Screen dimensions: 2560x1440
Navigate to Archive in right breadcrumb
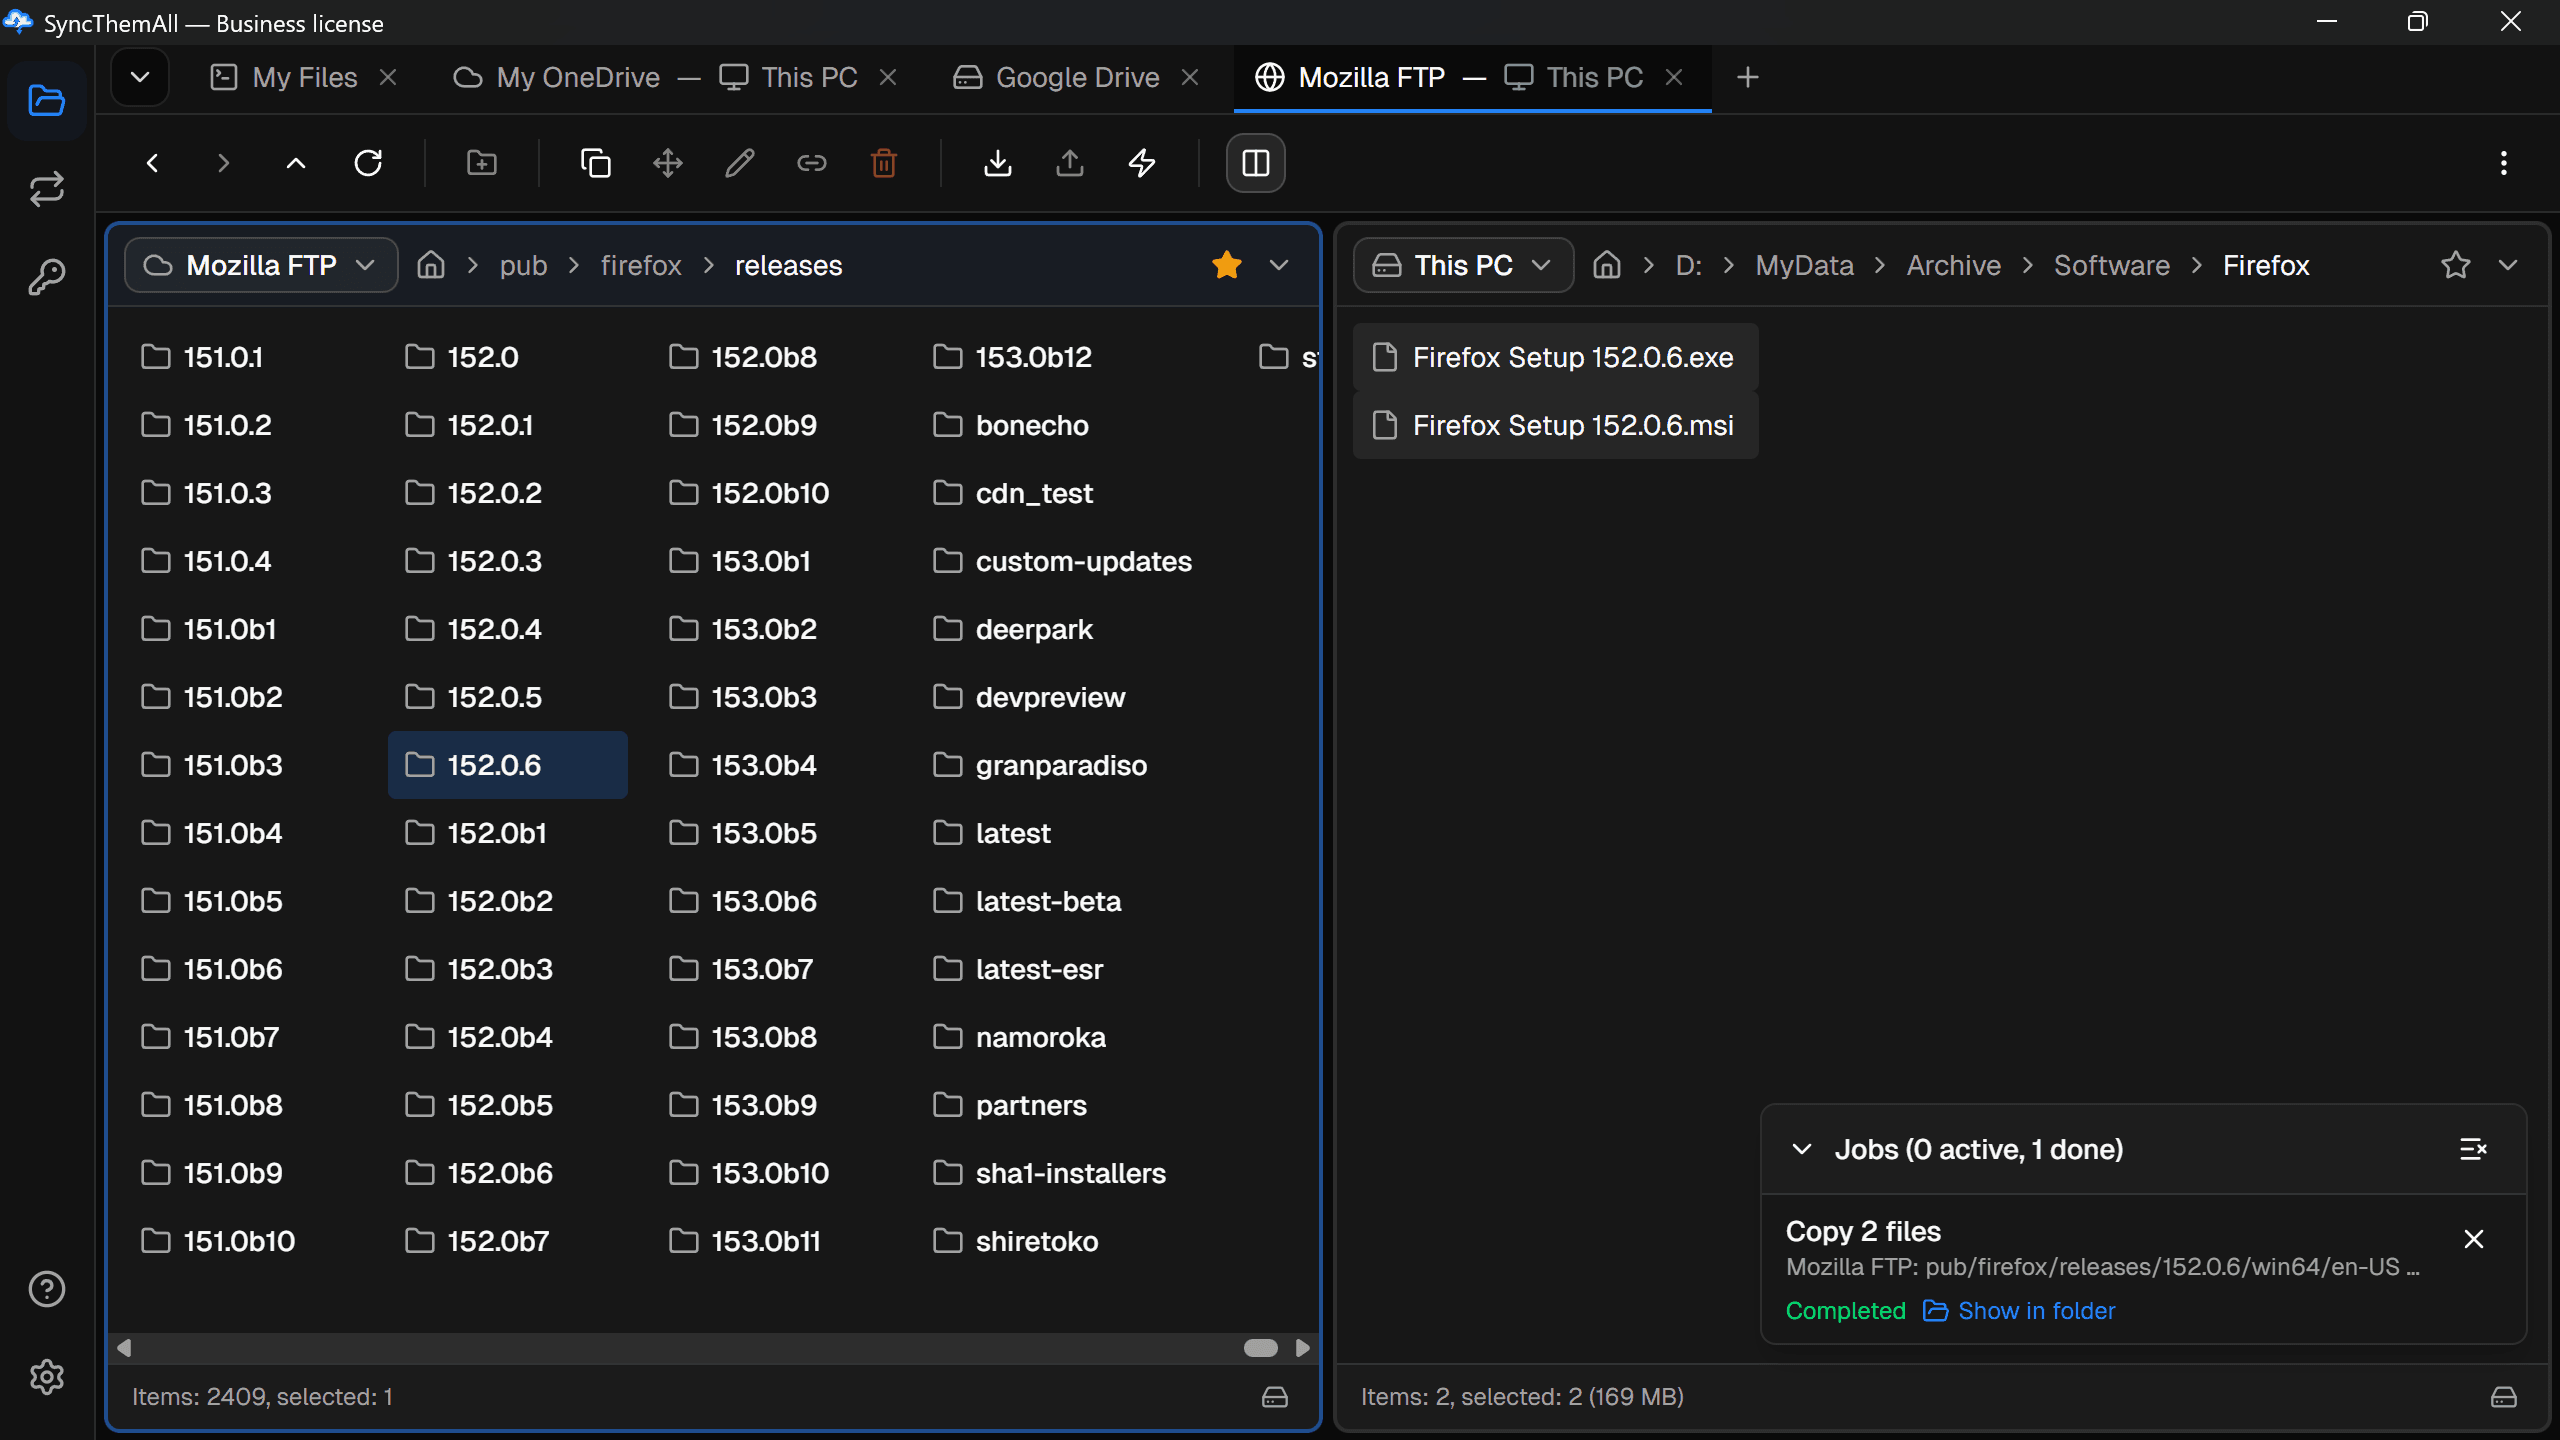(x=1953, y=265)
